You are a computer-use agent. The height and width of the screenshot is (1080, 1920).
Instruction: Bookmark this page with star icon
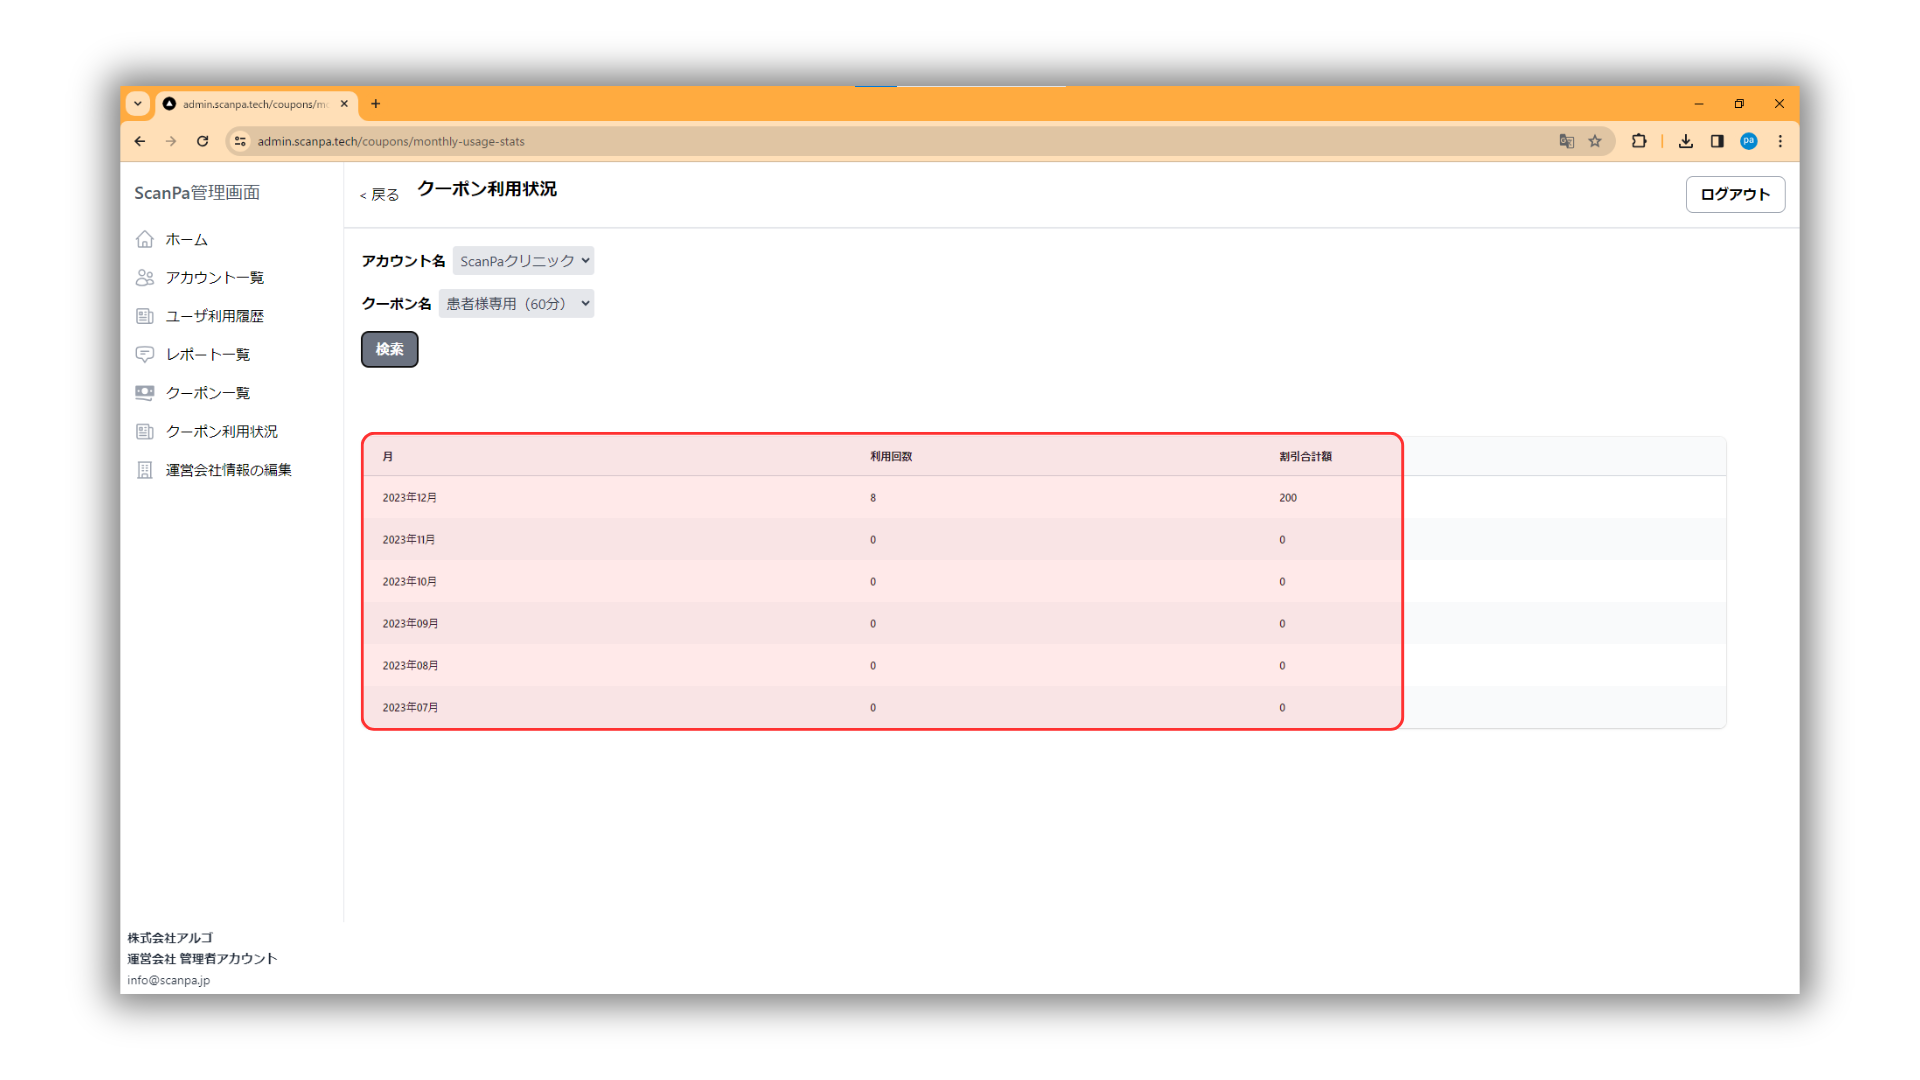pos(1595,141)
